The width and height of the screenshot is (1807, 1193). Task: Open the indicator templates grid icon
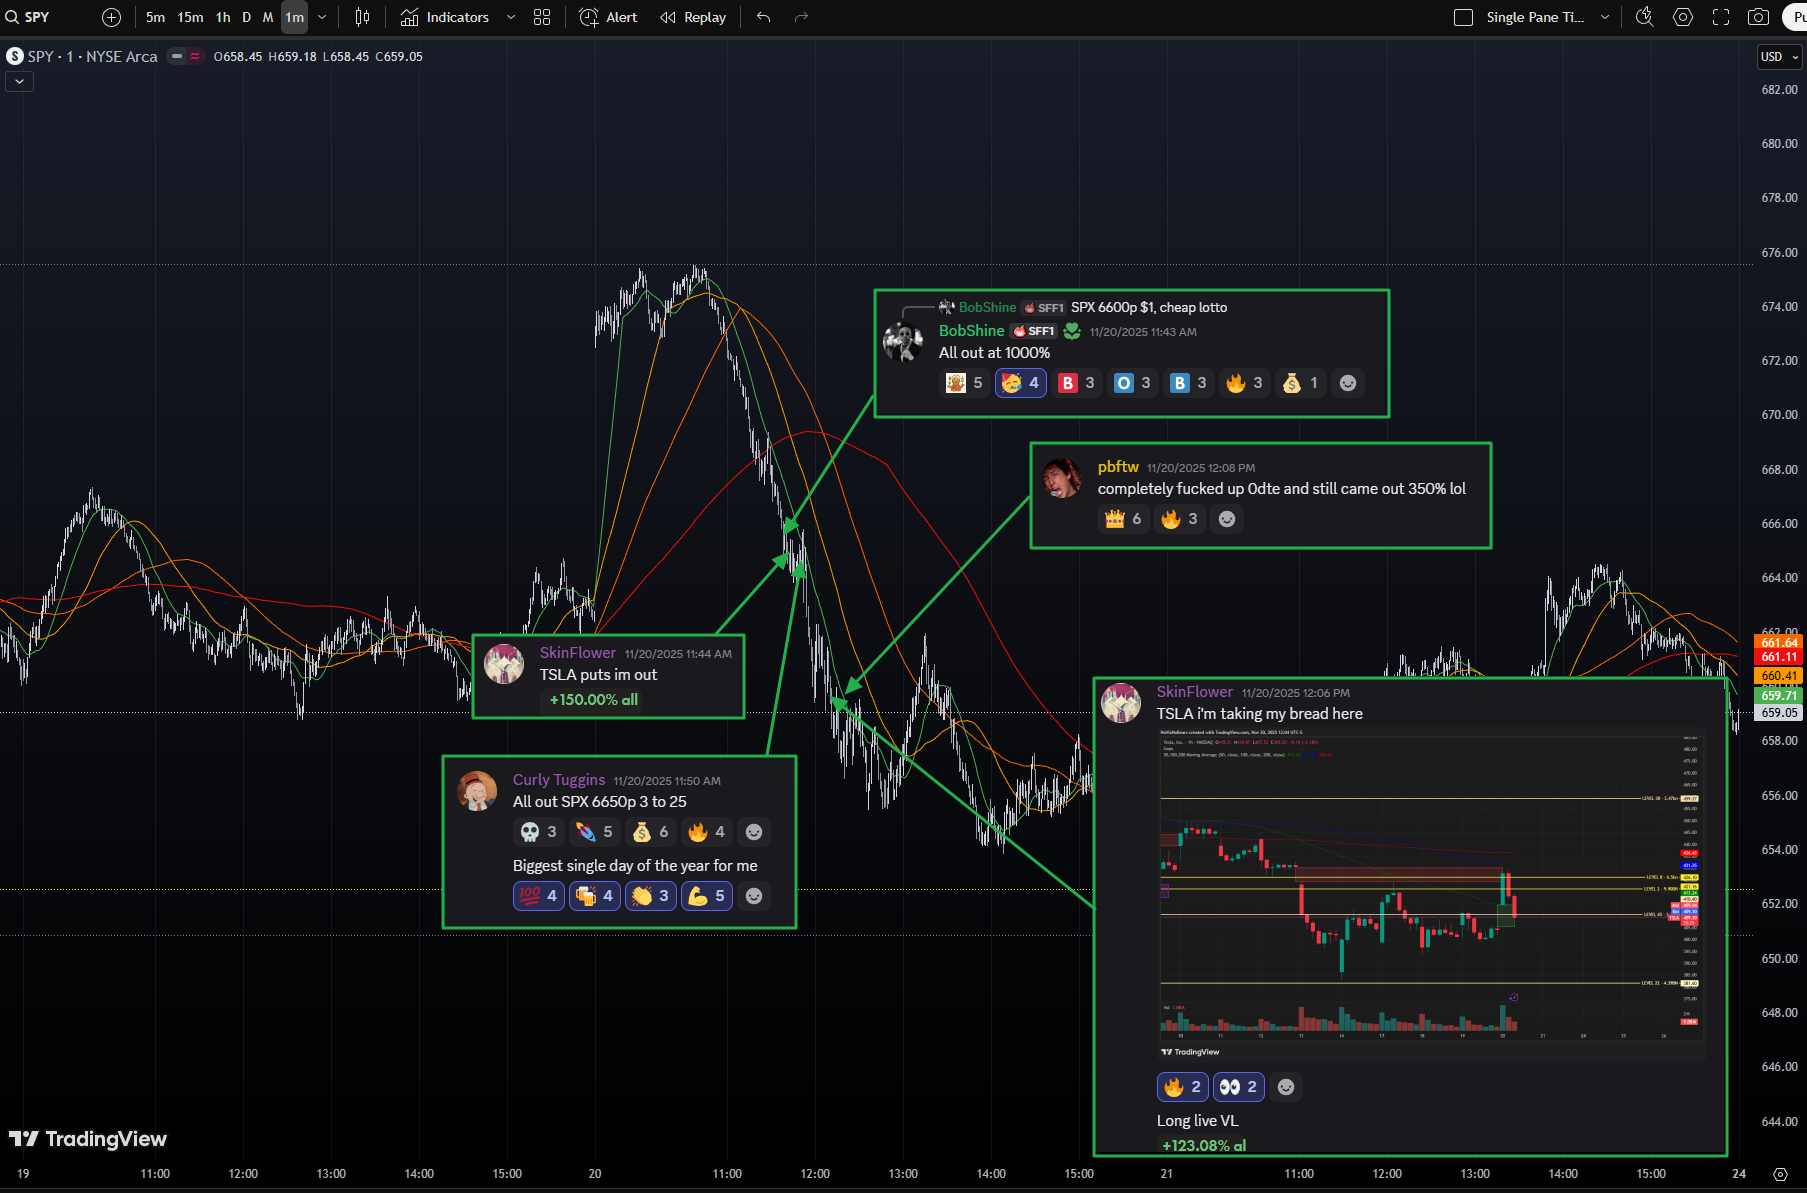542,17
